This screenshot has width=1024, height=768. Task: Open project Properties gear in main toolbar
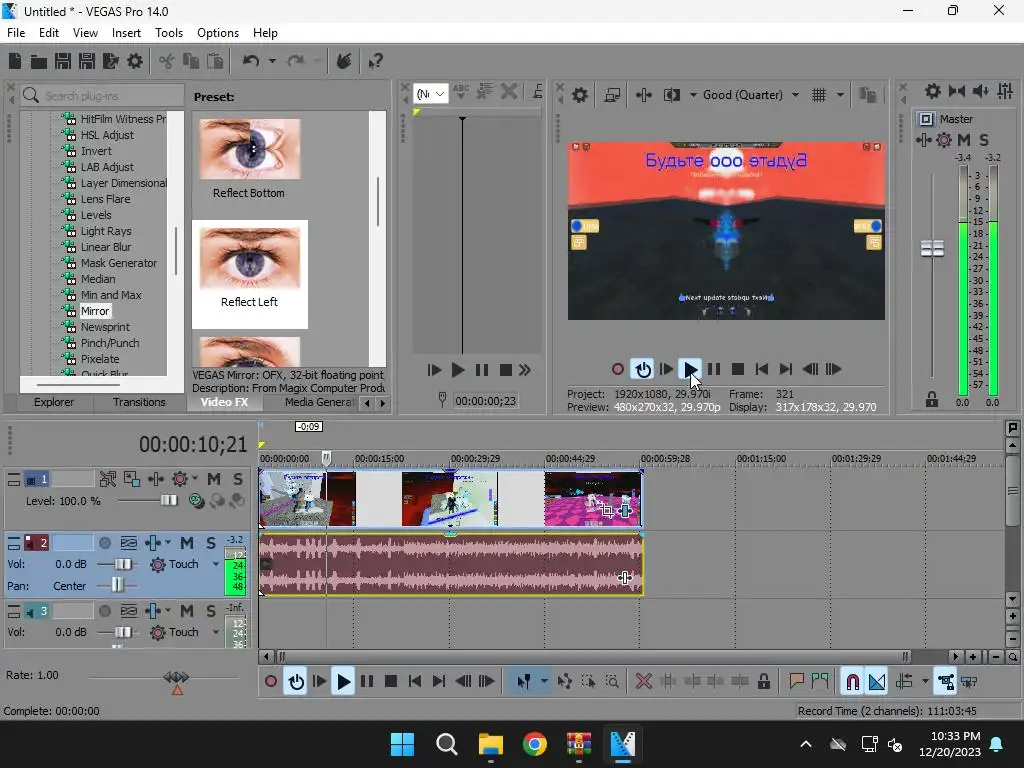coord(135,61)
